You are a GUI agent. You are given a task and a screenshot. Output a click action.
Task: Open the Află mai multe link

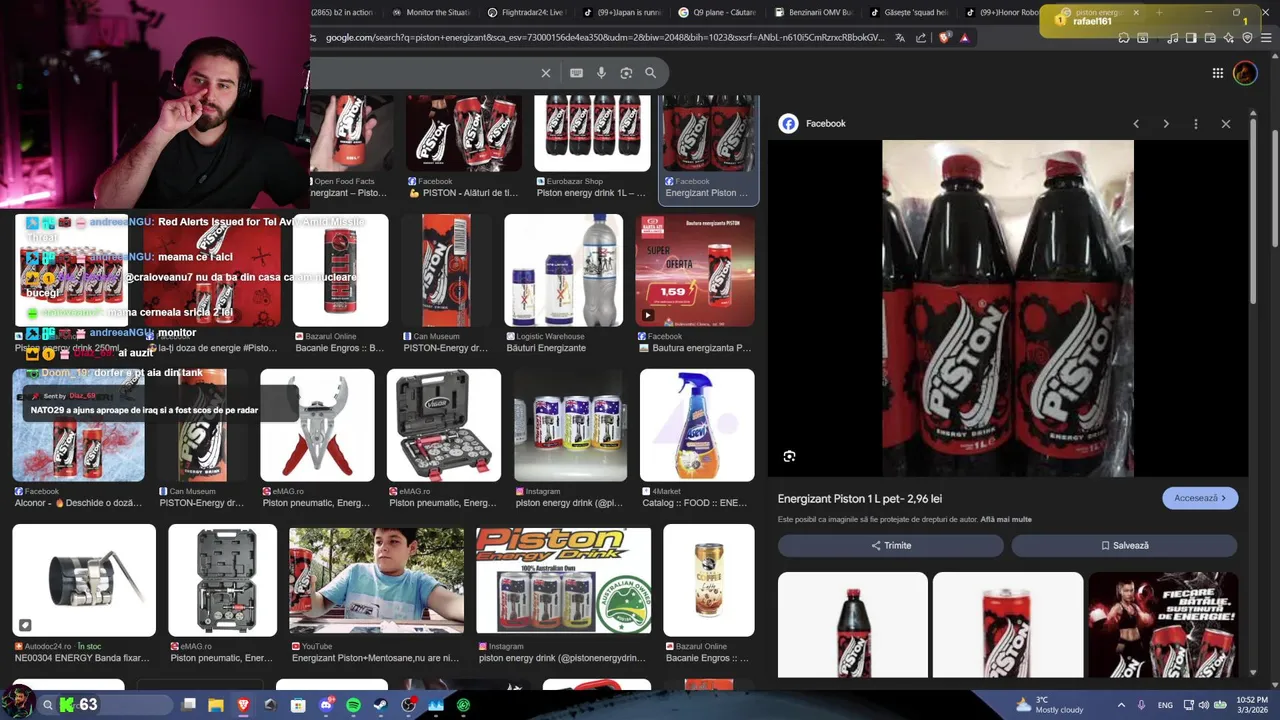click(1006, 520)
